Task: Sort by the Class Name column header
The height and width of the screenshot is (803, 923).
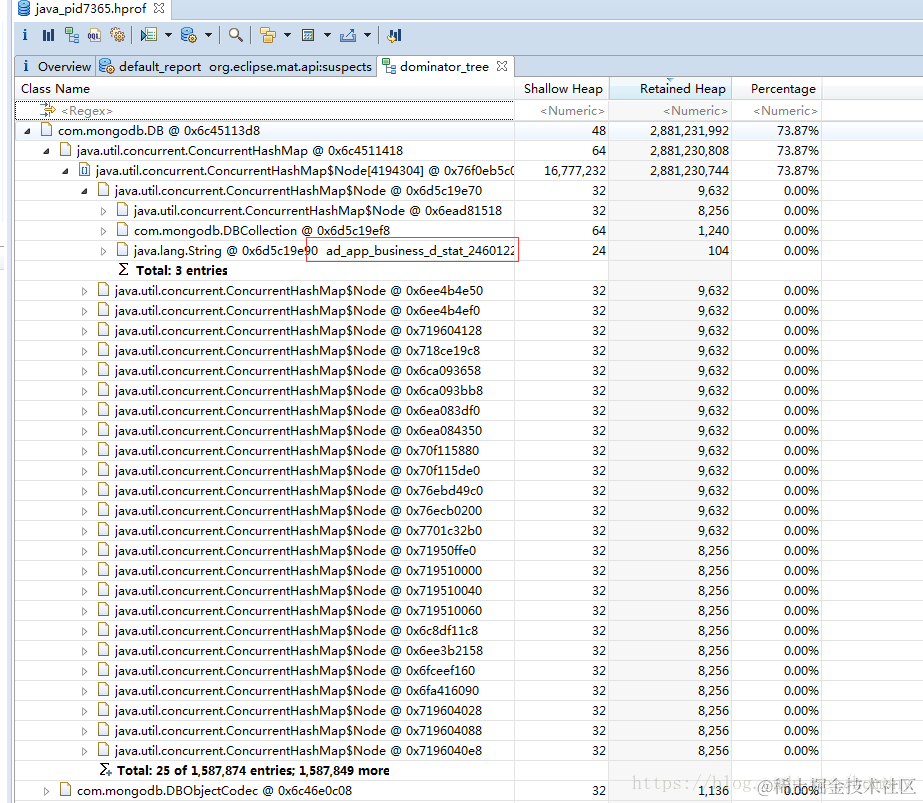Action: click(264, 89)
